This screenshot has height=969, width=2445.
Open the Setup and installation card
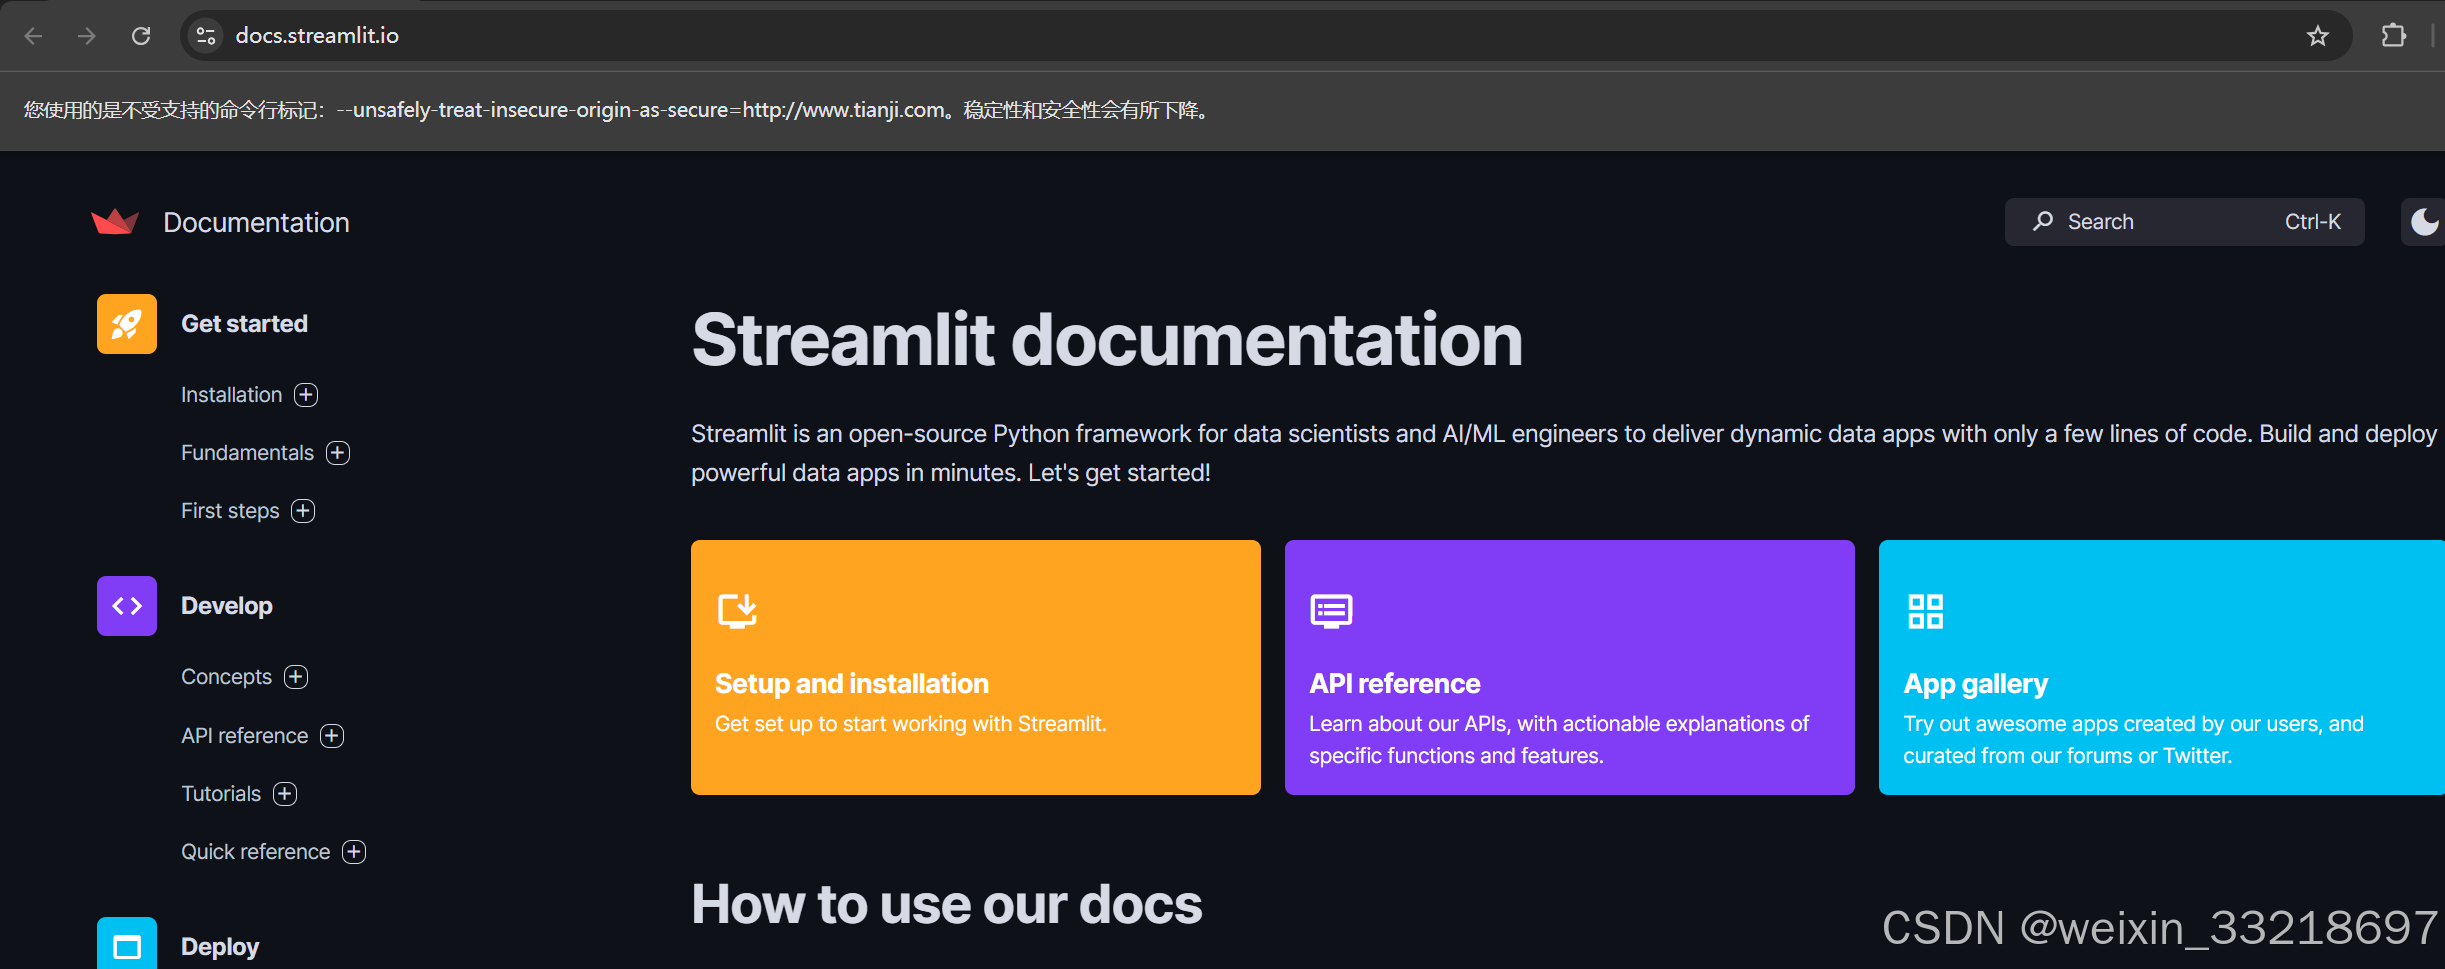976,668
